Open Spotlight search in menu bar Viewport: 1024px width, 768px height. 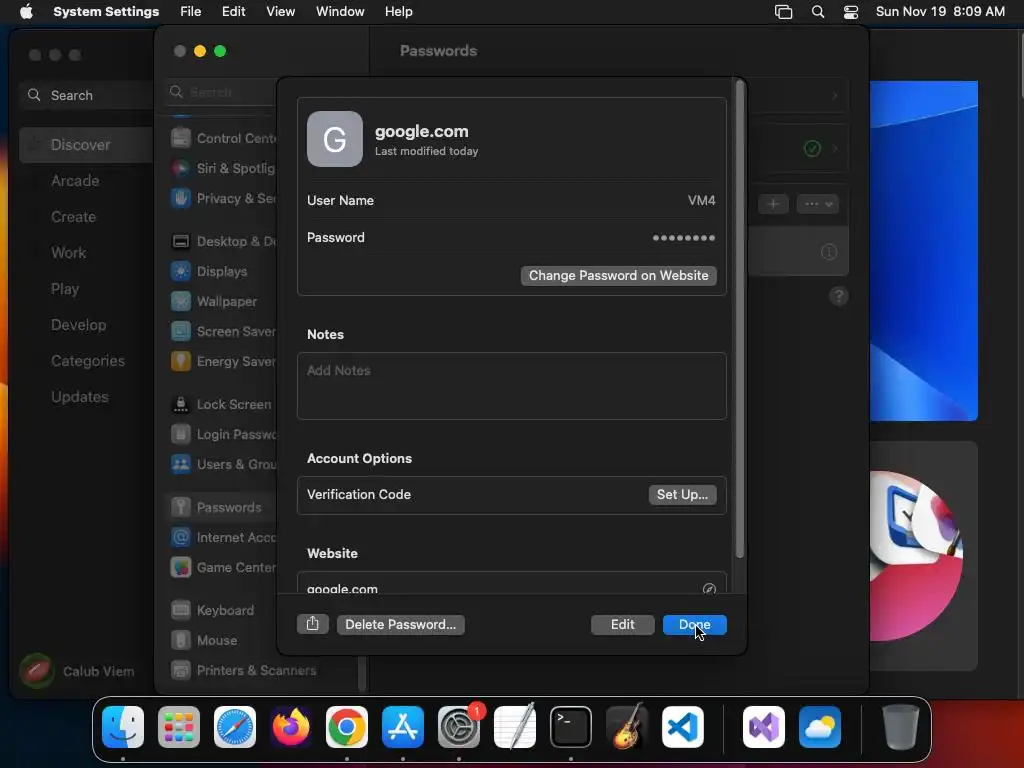tap(818, 12)
